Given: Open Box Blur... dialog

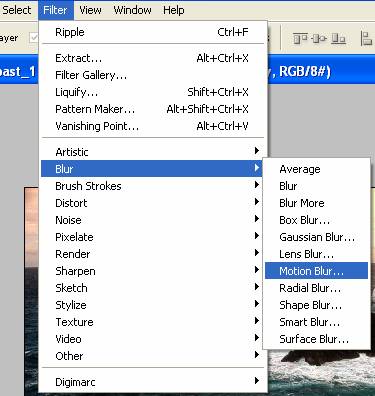Looking at the screenshot, I should tap(317, 220).
